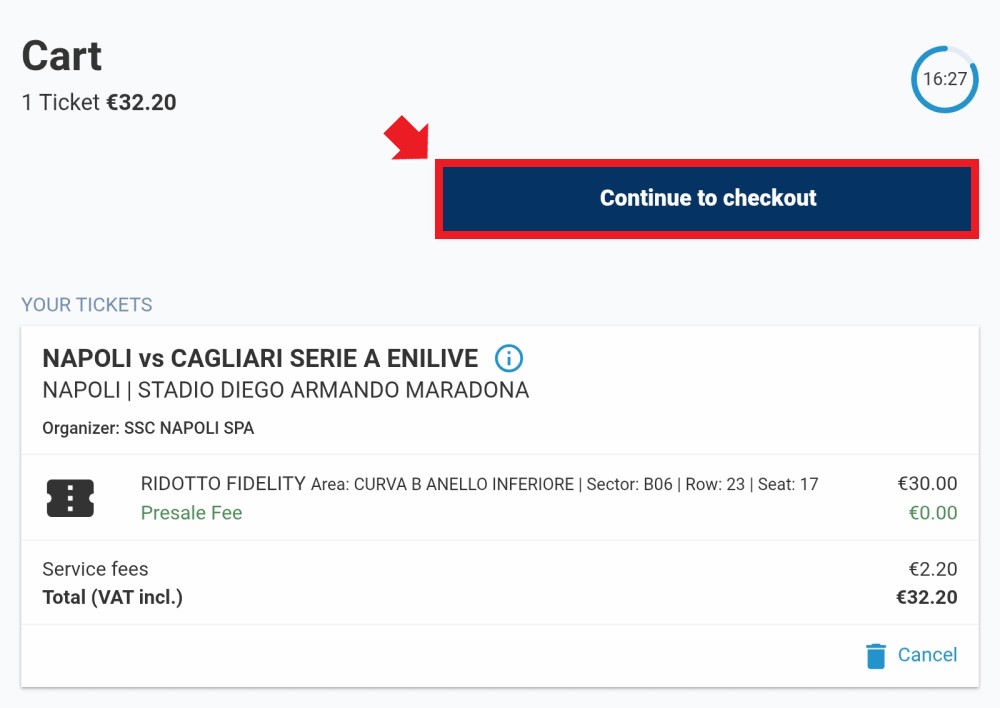Image resolution: width=1000 pixels, height=708 pixels.
Task: Click the Total (VAT incl.) label
Action: (x=112, y=598)
